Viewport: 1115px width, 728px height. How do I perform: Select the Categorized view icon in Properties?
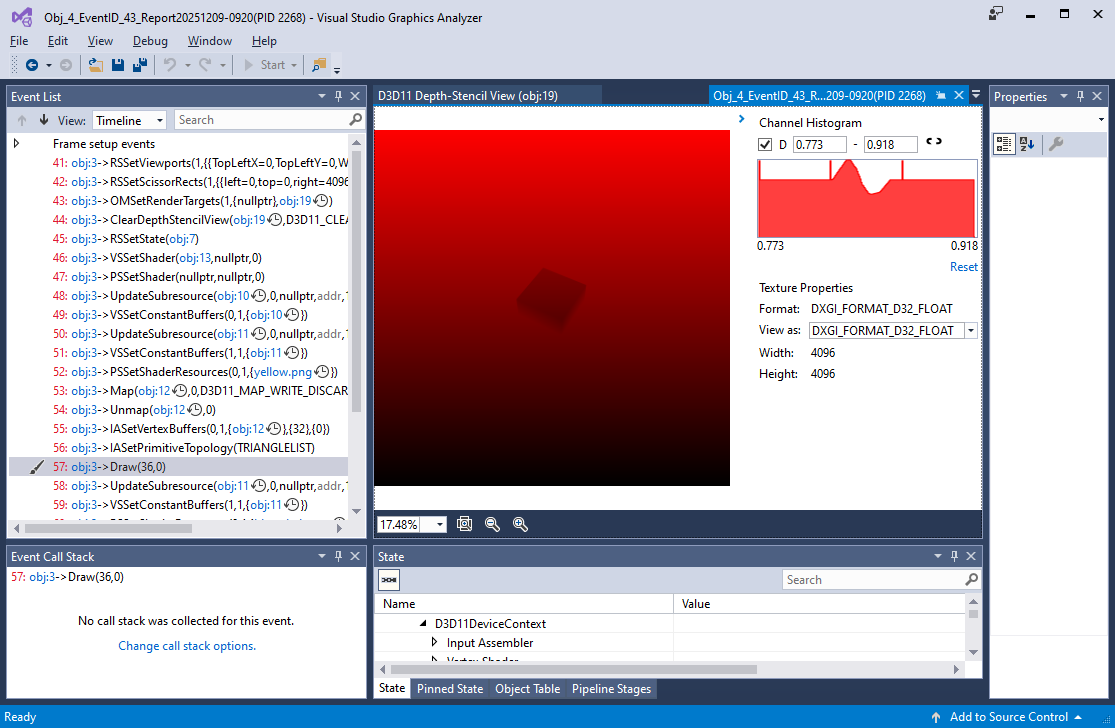click(x=1003, y=143)
